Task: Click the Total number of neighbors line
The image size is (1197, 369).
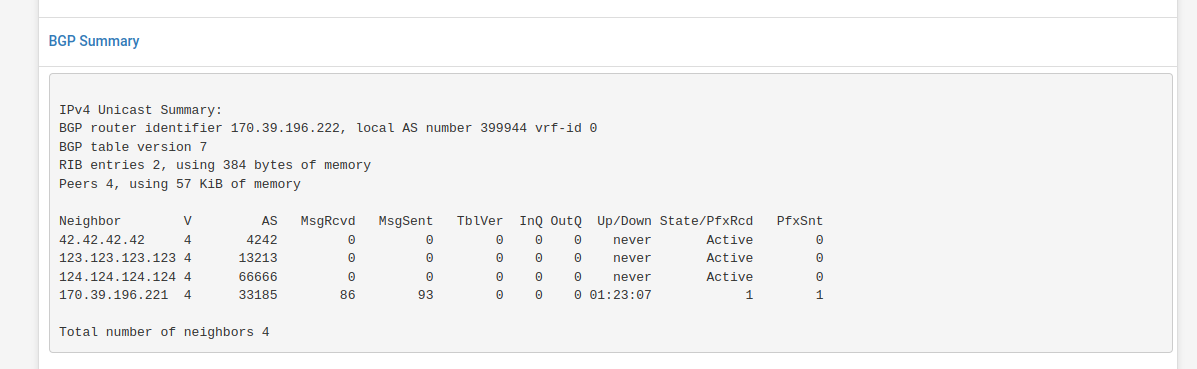Action: coord(164,332)
